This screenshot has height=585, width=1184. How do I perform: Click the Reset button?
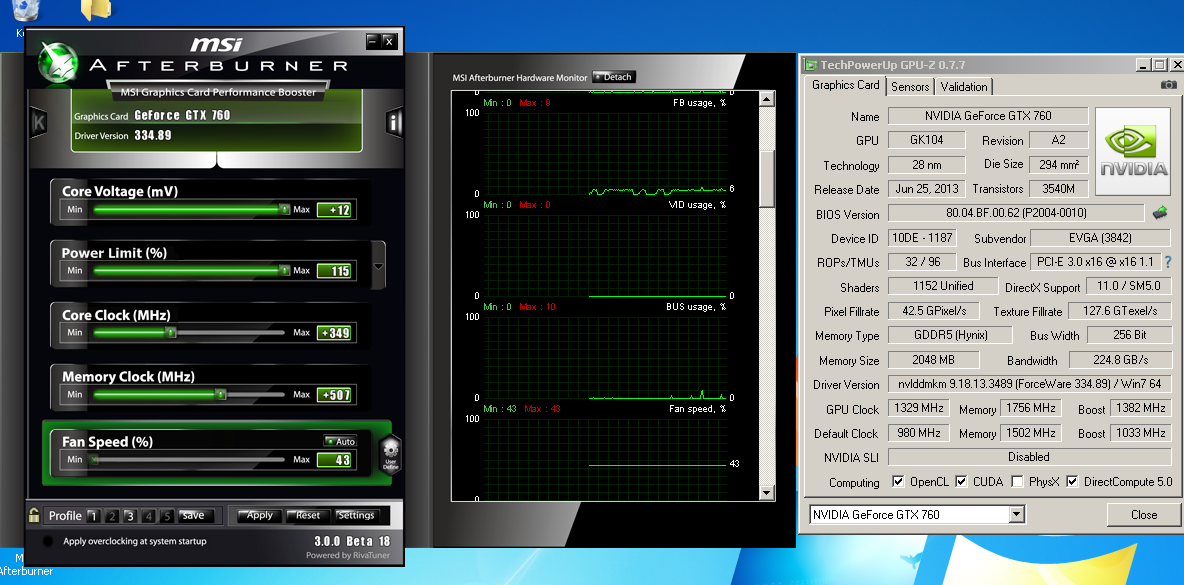[x=307, y=516]
